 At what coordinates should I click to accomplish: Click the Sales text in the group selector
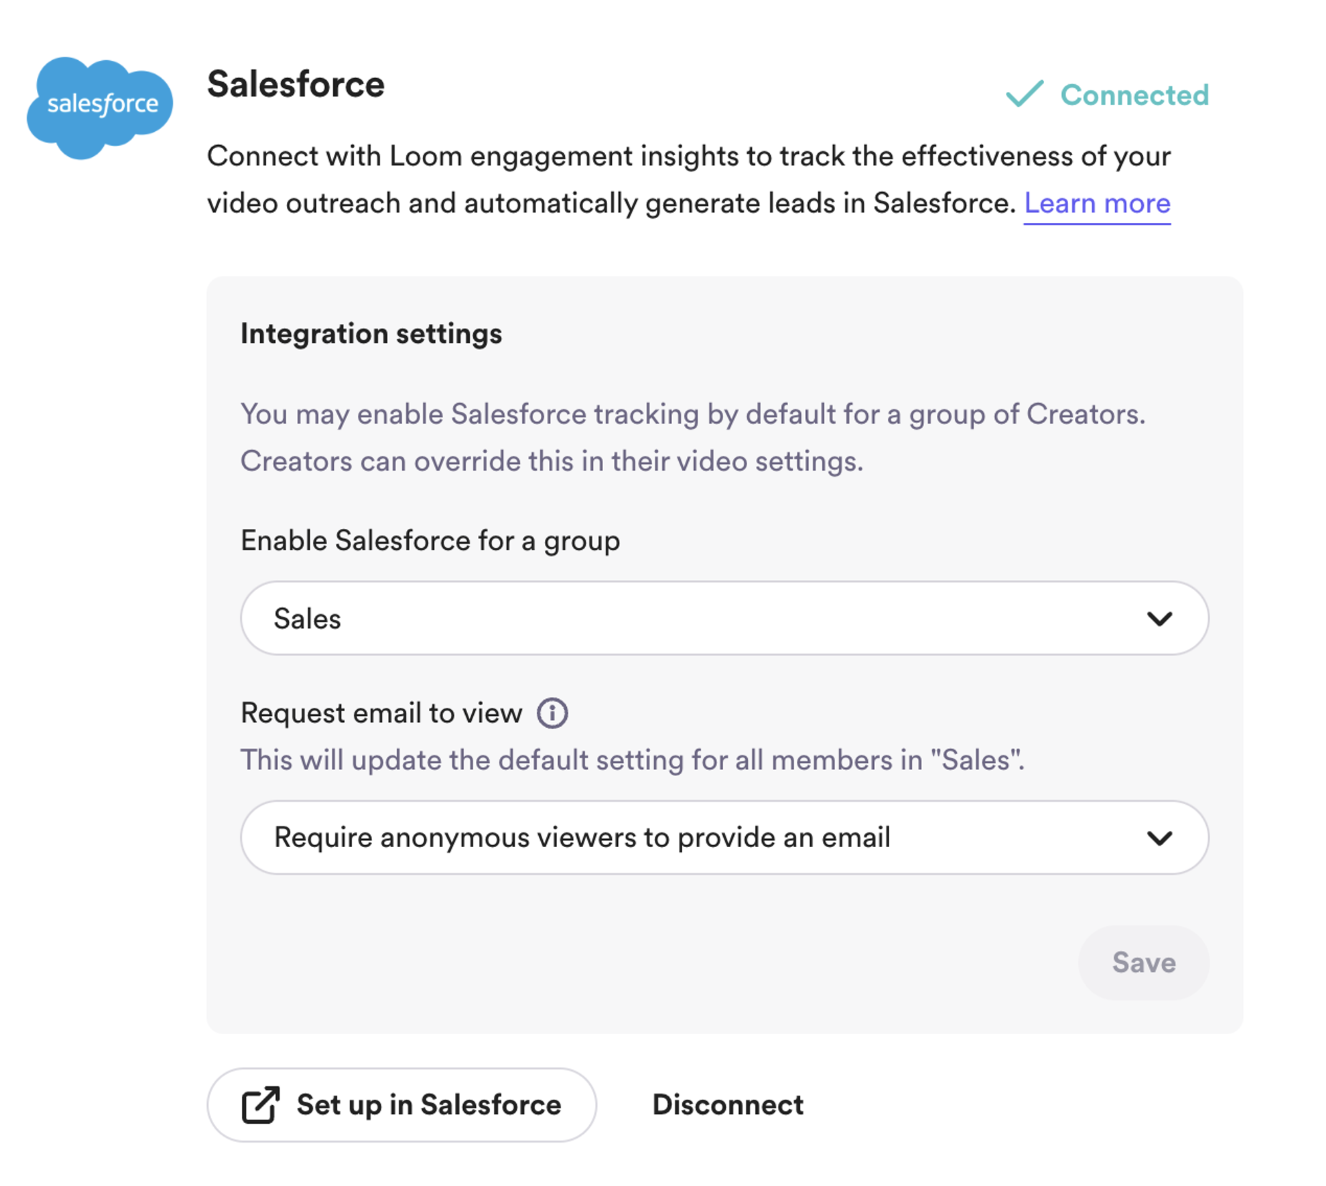point(307,619)
